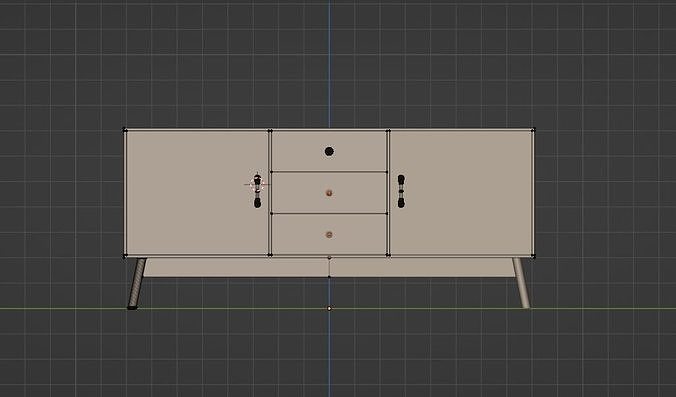
Task: Select the dark left cabinet leg
Action: click(137, 284)
